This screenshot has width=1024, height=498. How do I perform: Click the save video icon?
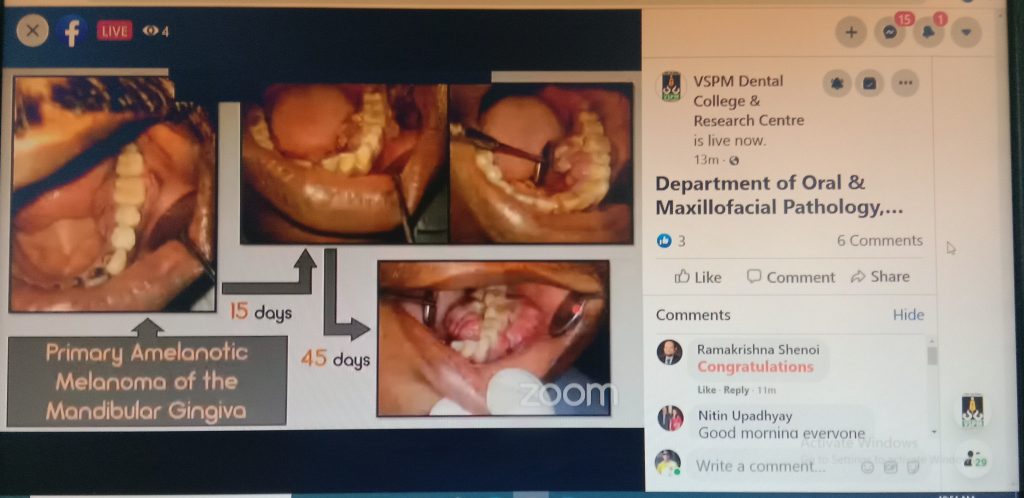click(x=870, y=83)
